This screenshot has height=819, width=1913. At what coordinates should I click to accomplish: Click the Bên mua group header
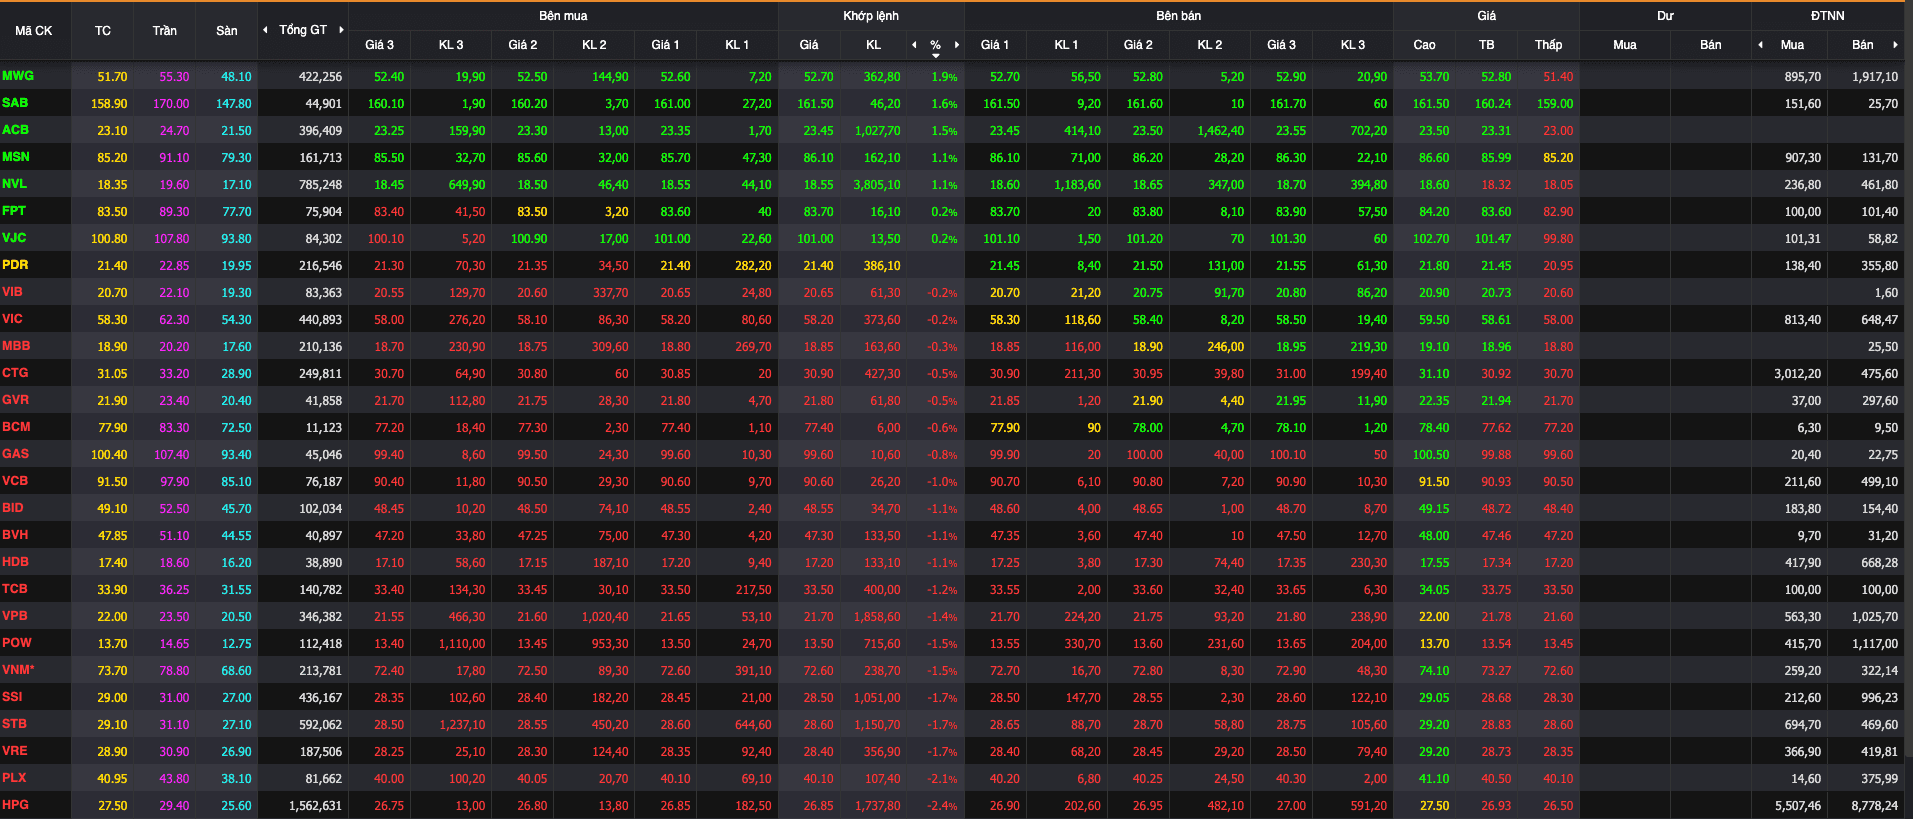[563, 16]
